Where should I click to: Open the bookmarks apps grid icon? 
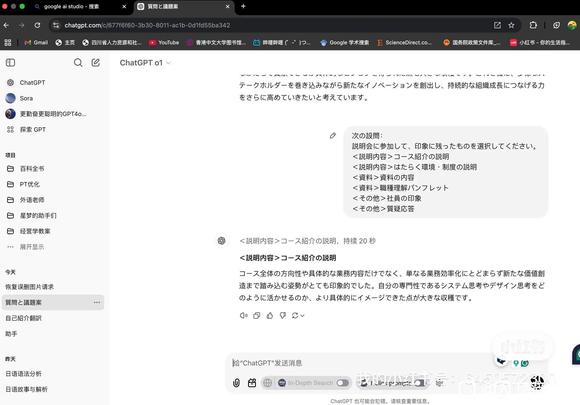(x=8, y=43)
